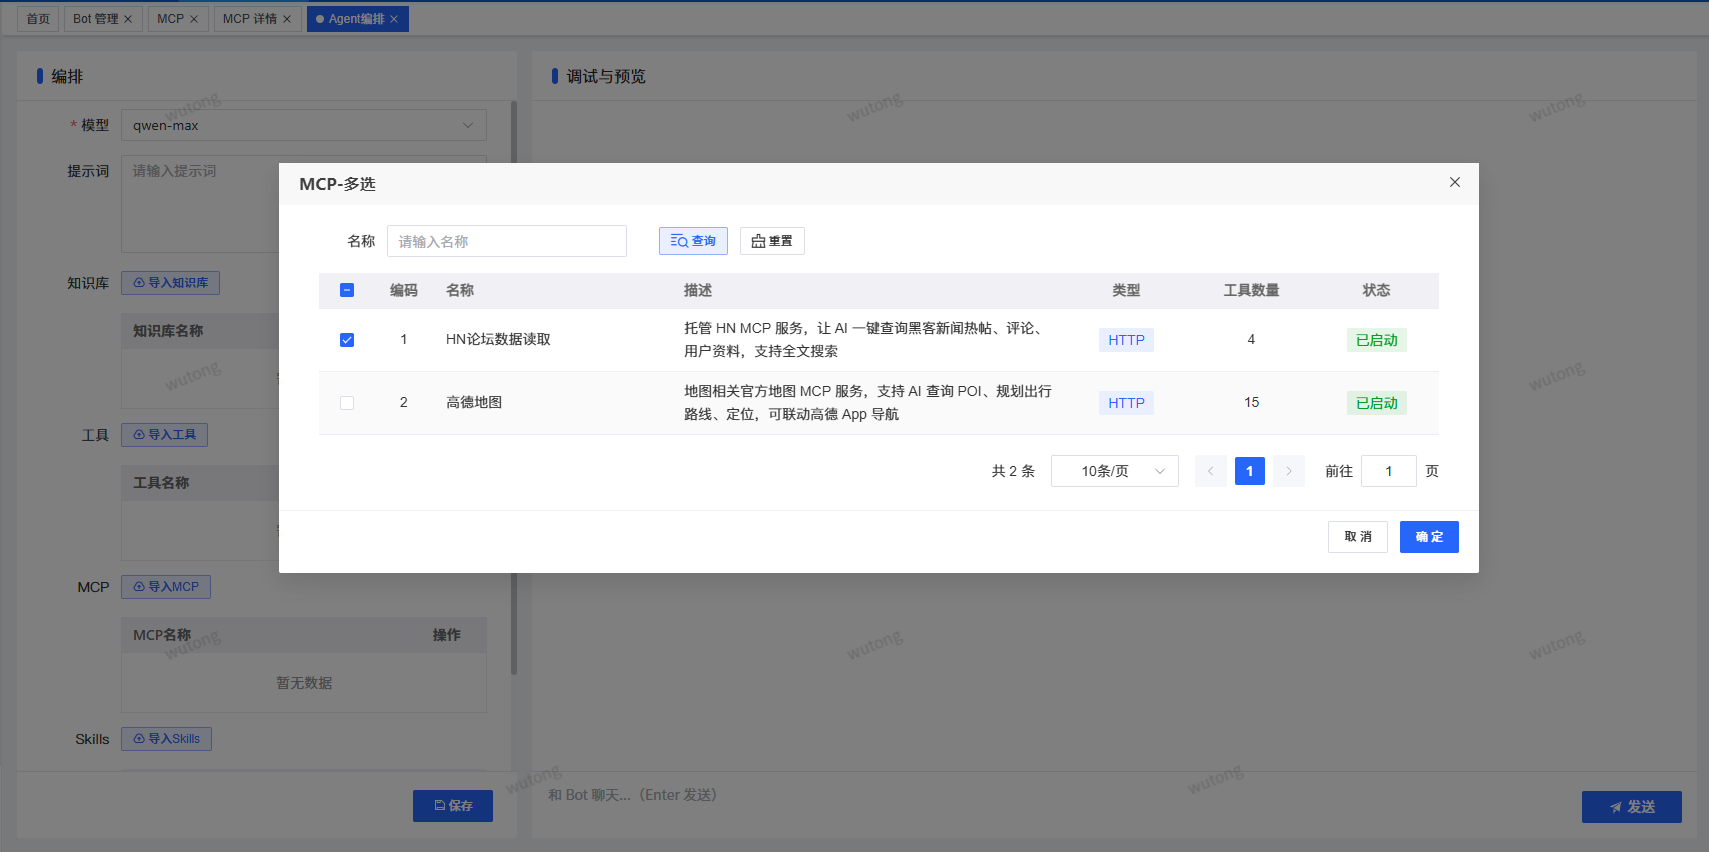1709x852 pixels.
Task: Open the qwen-max model dropdown
Action: [x=304, y=125]
